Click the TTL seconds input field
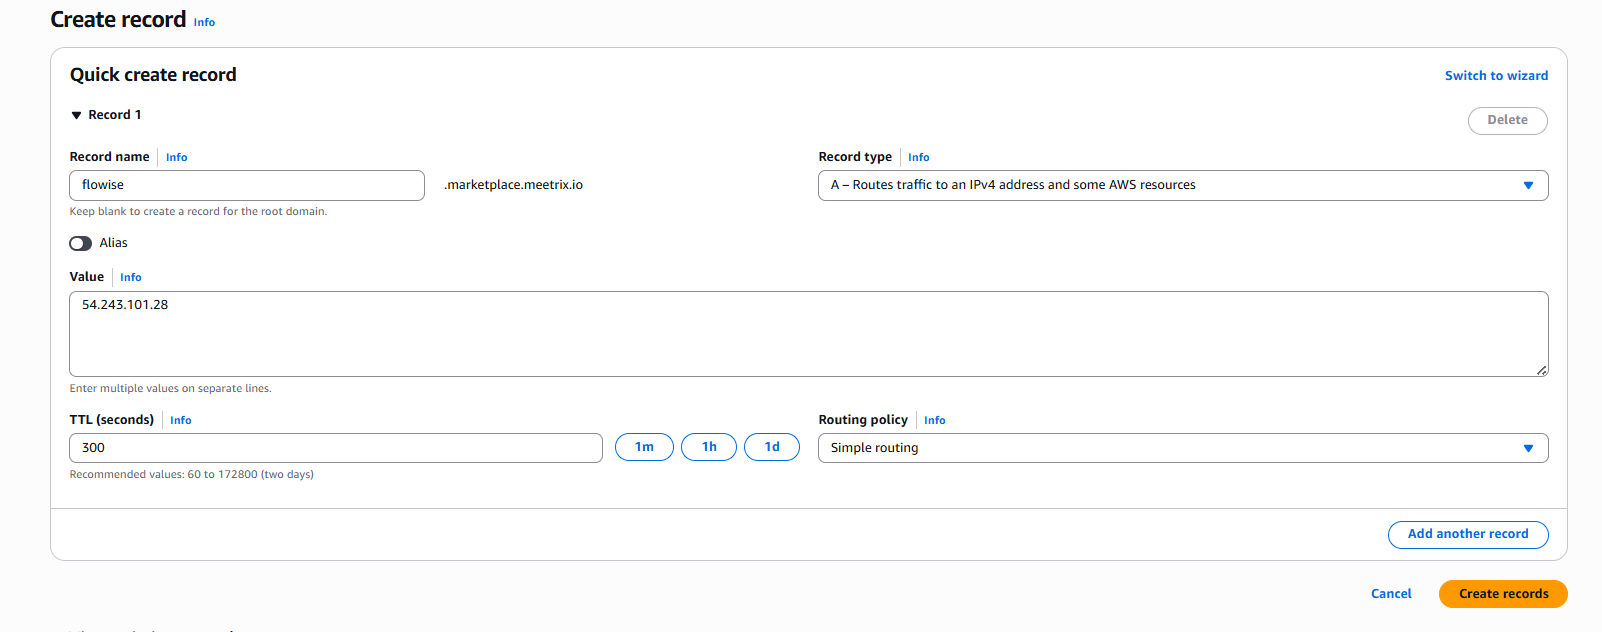The width and height of the screenshot is (1602, 632). [x=336, y=448]
